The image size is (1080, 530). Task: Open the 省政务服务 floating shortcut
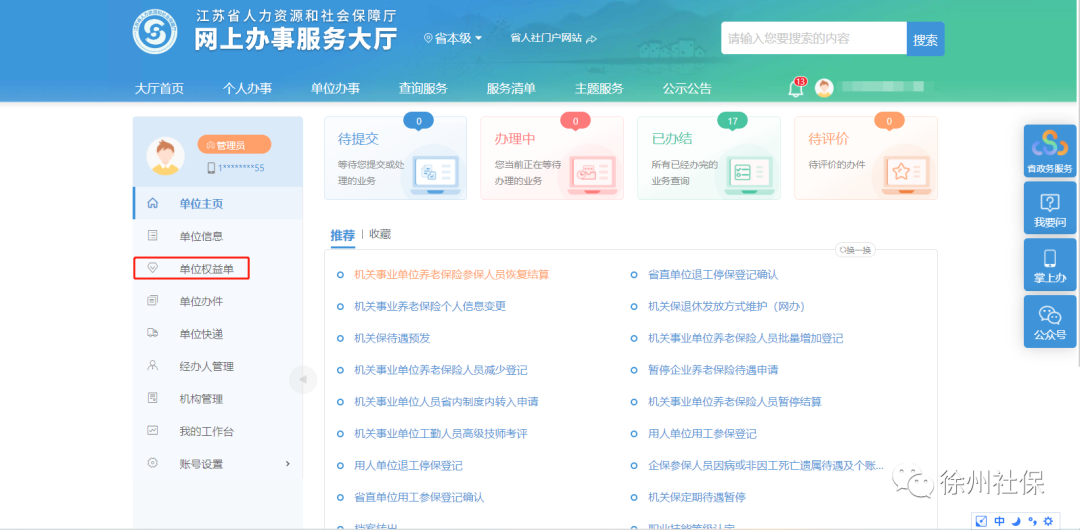pos(1049,152)
